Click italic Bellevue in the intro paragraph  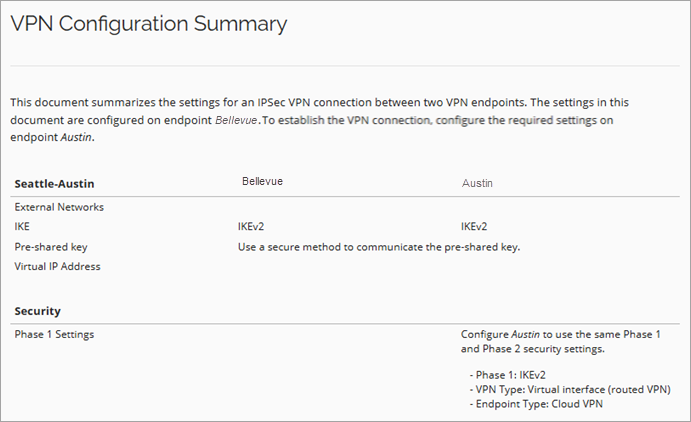click(237, 120)
